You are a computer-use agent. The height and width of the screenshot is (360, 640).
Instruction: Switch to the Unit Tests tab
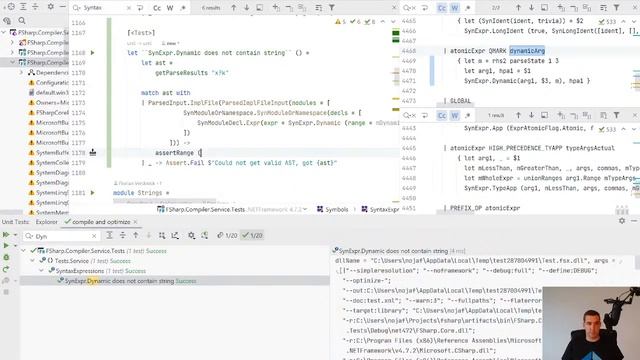(16, 222)
